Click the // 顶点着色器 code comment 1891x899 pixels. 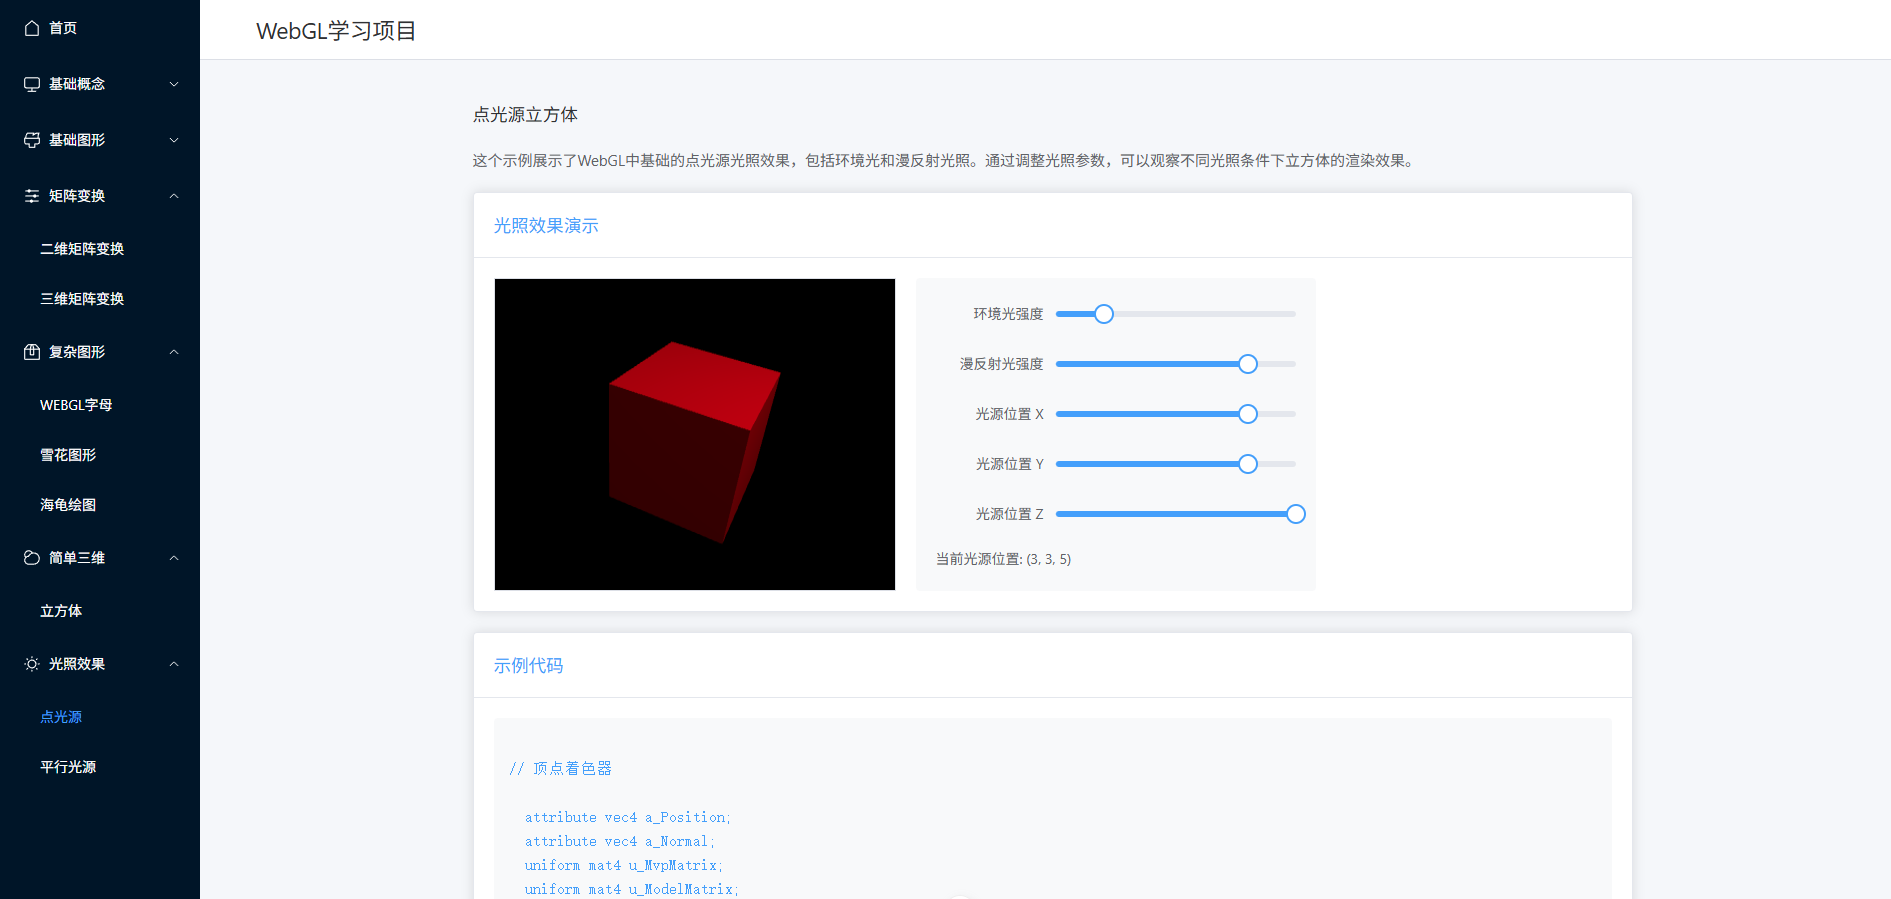coord(560,769)
